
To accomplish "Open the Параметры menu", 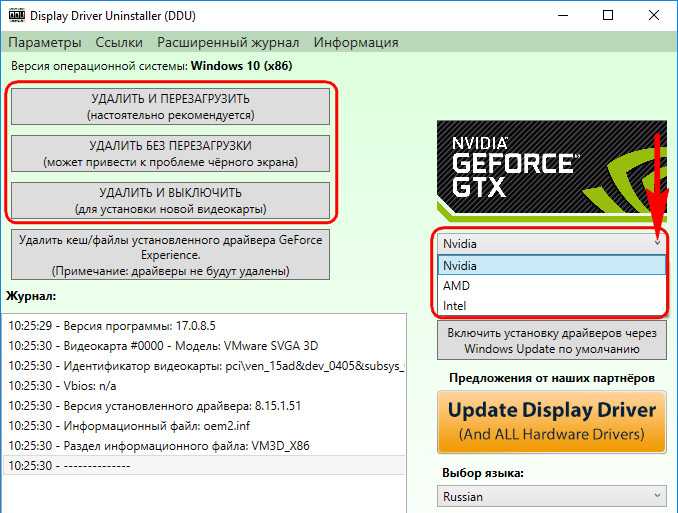I will (x=45, y=42).
